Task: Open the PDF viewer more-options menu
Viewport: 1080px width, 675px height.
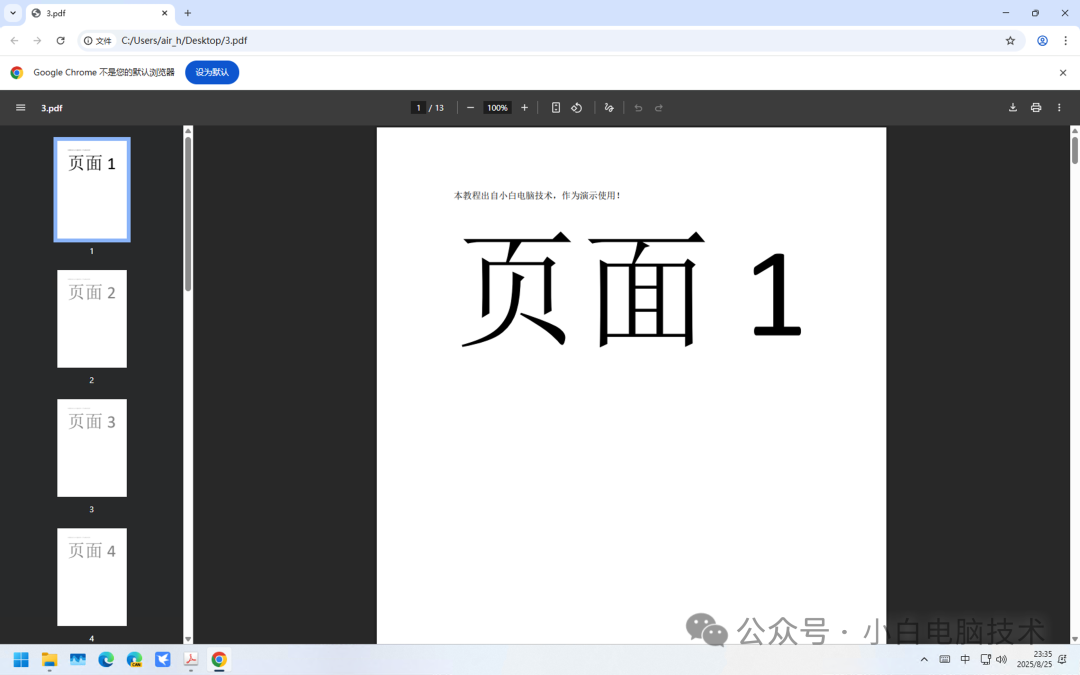Action: (1059, 107)
